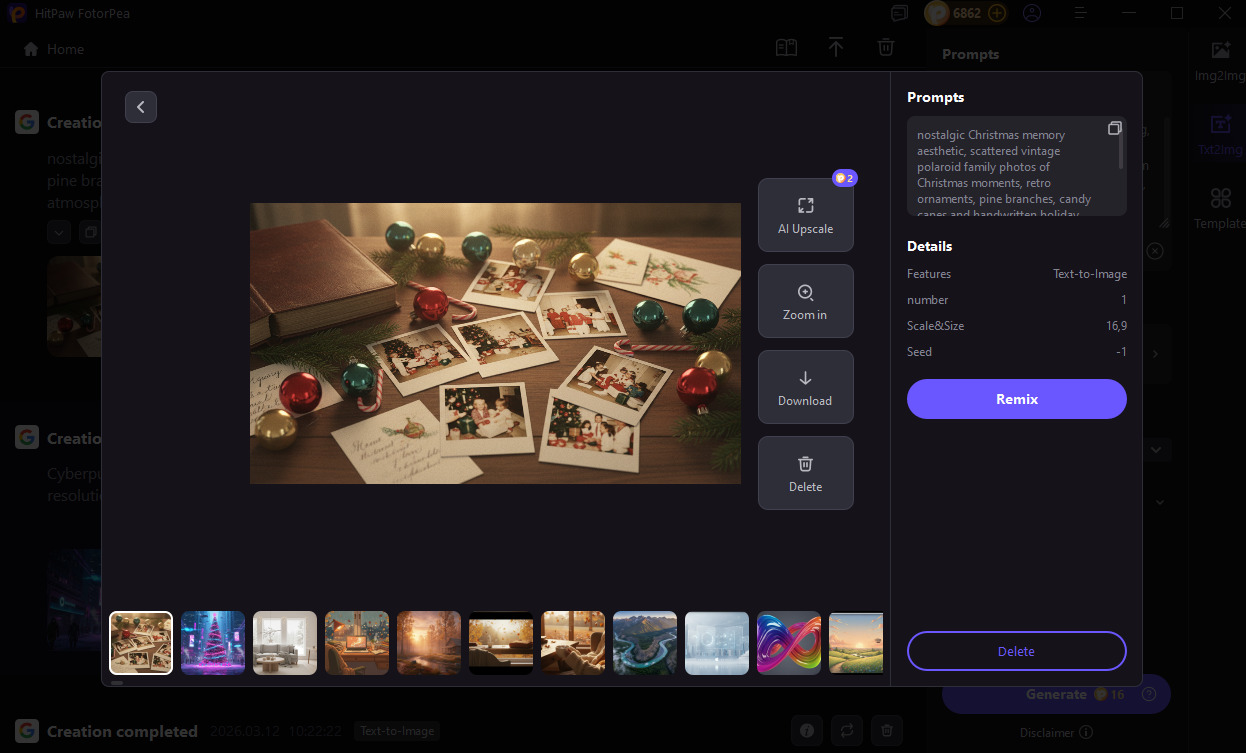Image resolution: width=1246 pixels, height=753 pixels.
Task: Add credits with the plus icon
Action: click(997, 14)
